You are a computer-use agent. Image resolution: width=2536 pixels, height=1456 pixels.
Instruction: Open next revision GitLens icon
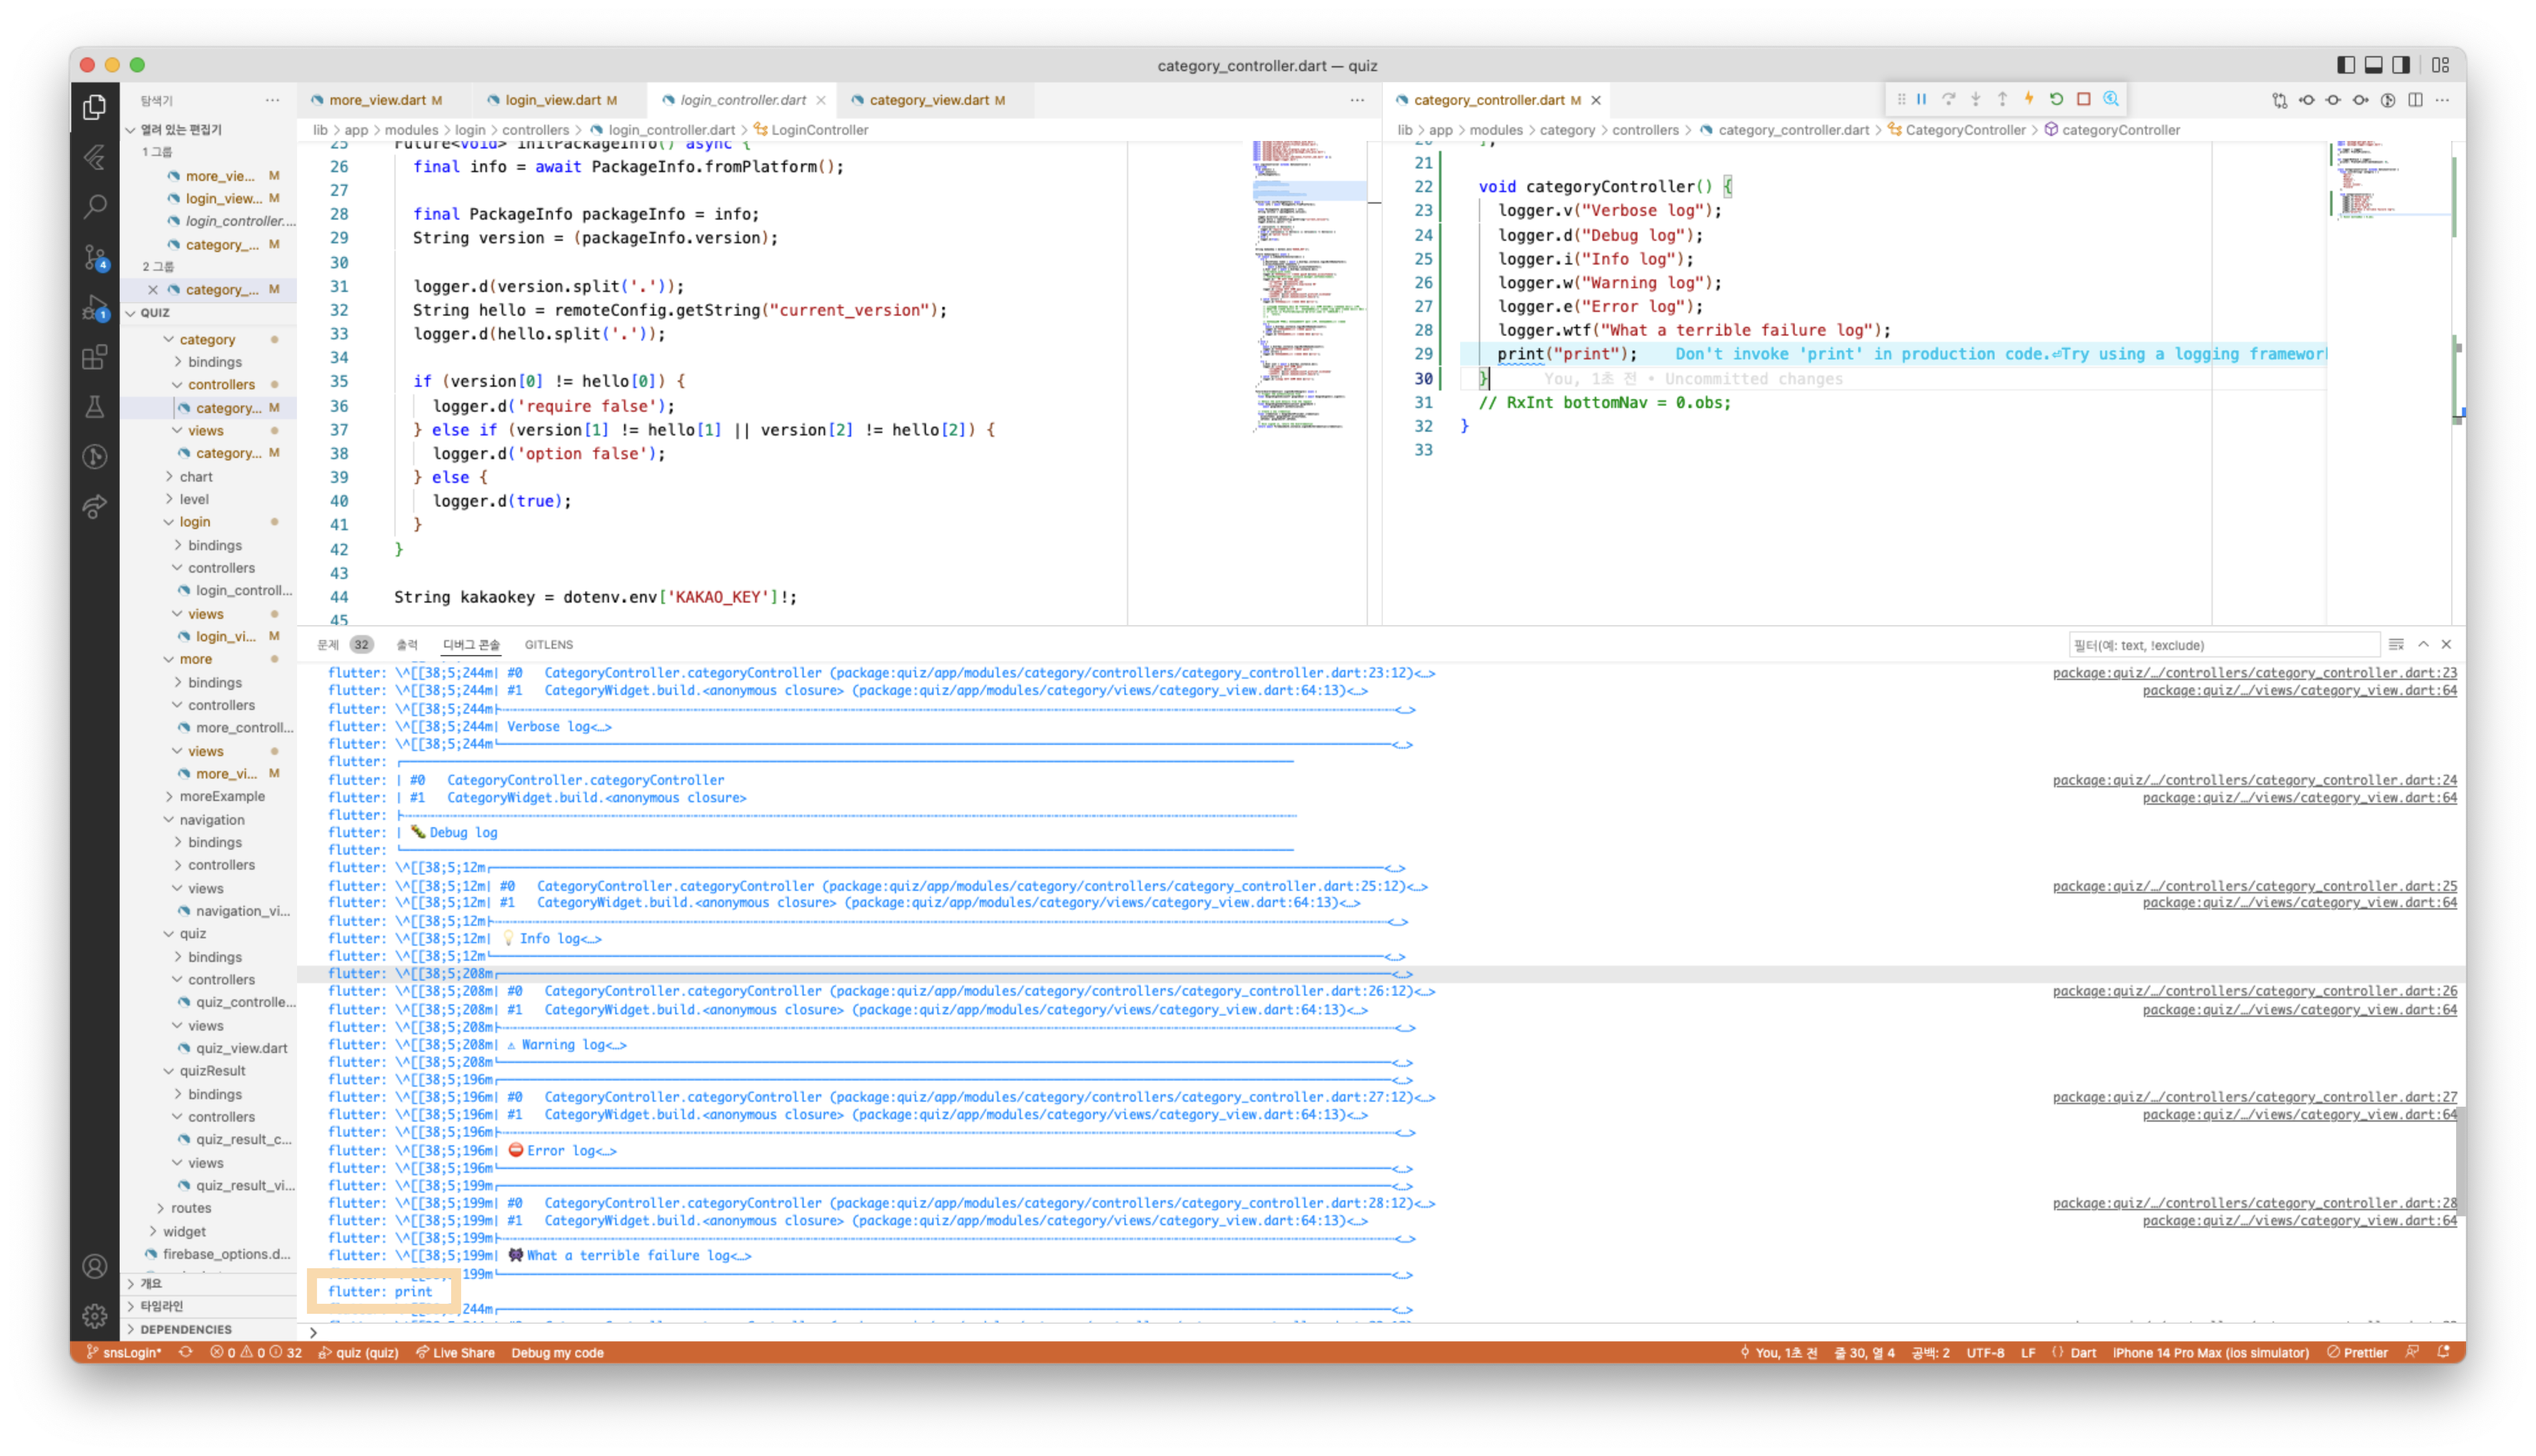pos(2360,100)
